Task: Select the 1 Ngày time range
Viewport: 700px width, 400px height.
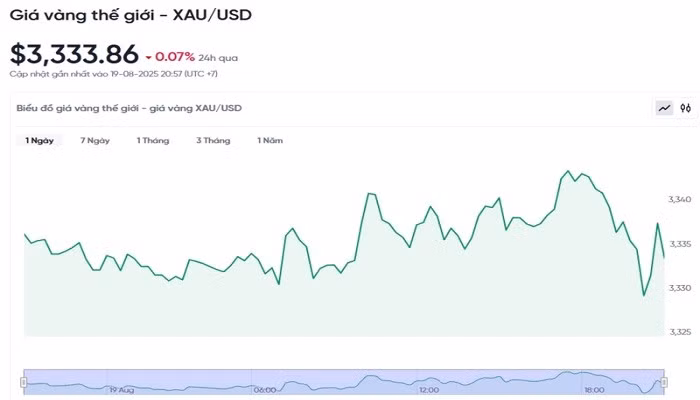Action: coord(40,141)
